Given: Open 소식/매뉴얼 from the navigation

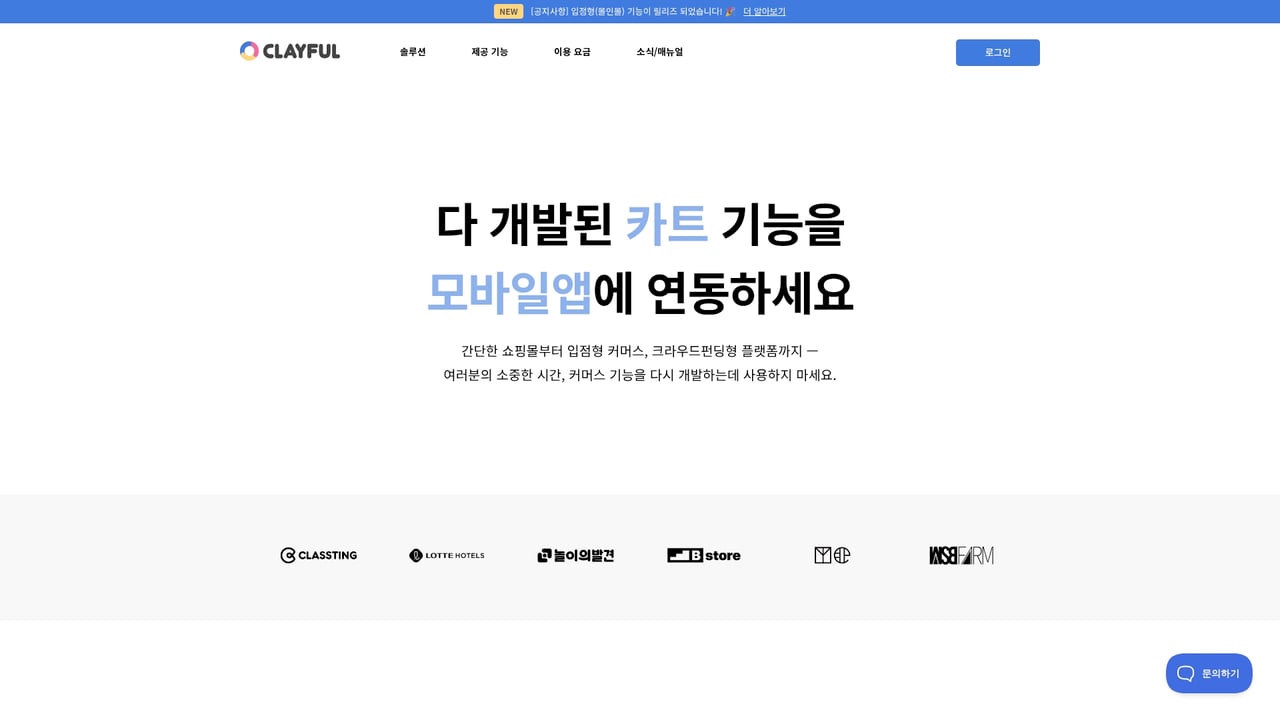Looking at the screenshot, I should click(x=659, y=51).
